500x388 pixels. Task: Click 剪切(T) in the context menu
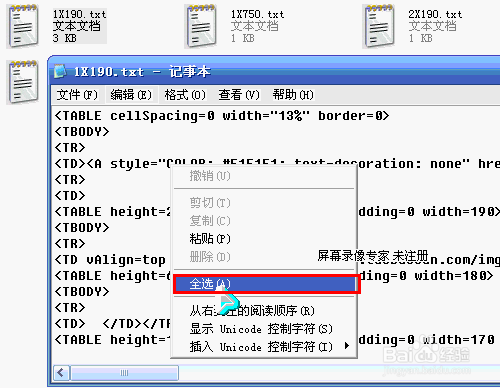[x=264, y=203]
